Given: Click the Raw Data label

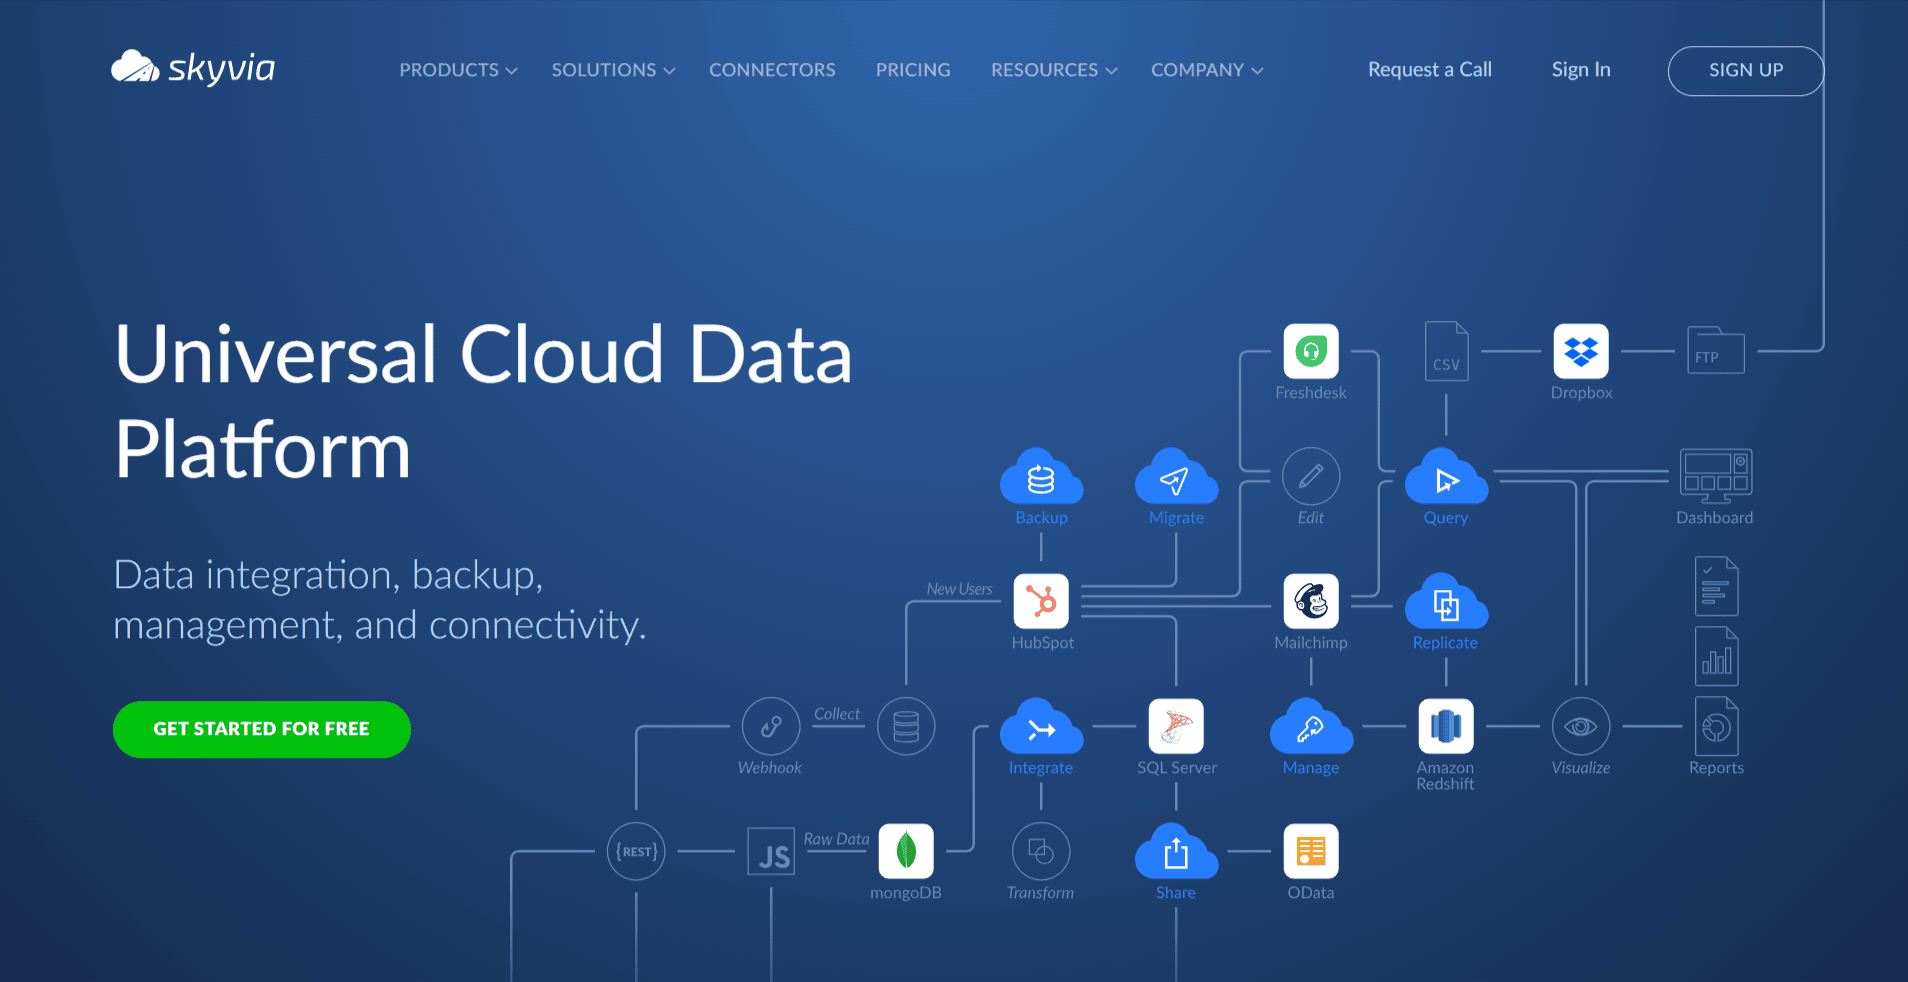Looking at the screenshot, I should click(x=836, y=839).
